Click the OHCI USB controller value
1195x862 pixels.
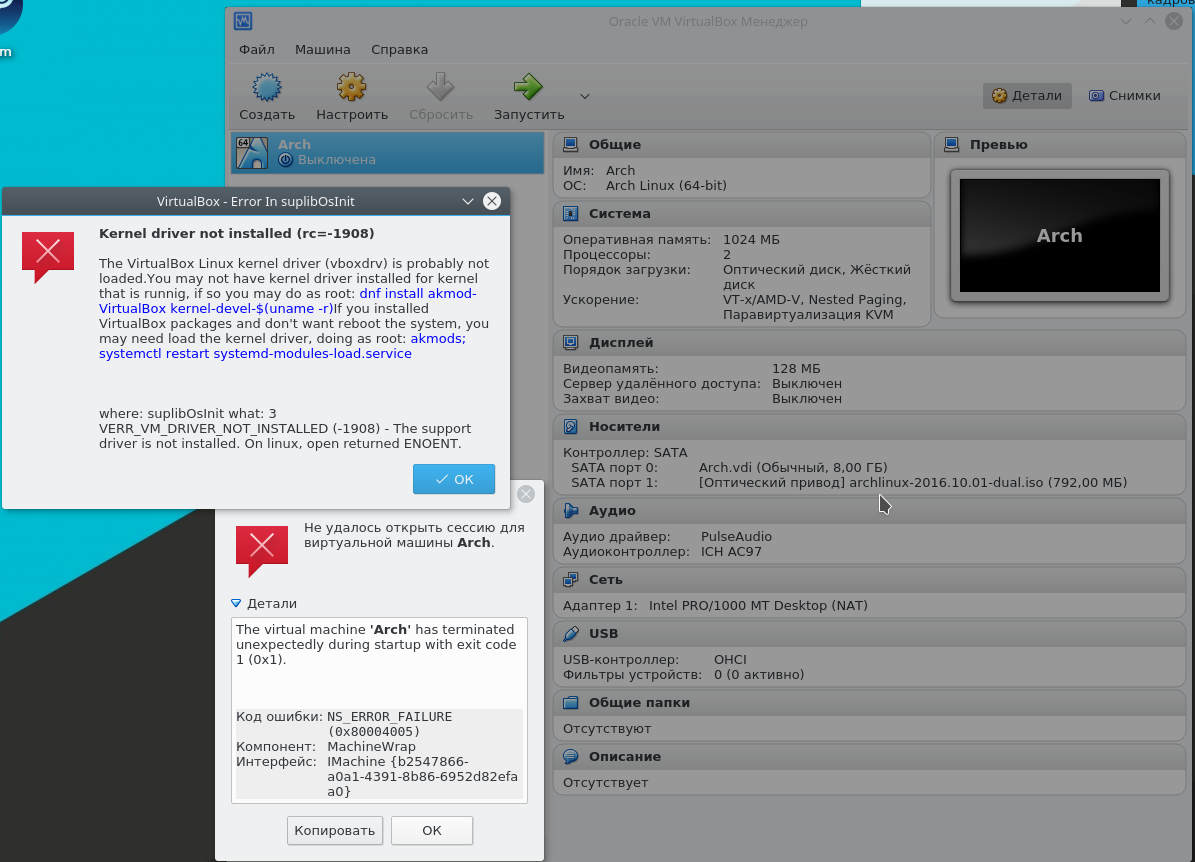pyautogui.click(x=730, y=659)
